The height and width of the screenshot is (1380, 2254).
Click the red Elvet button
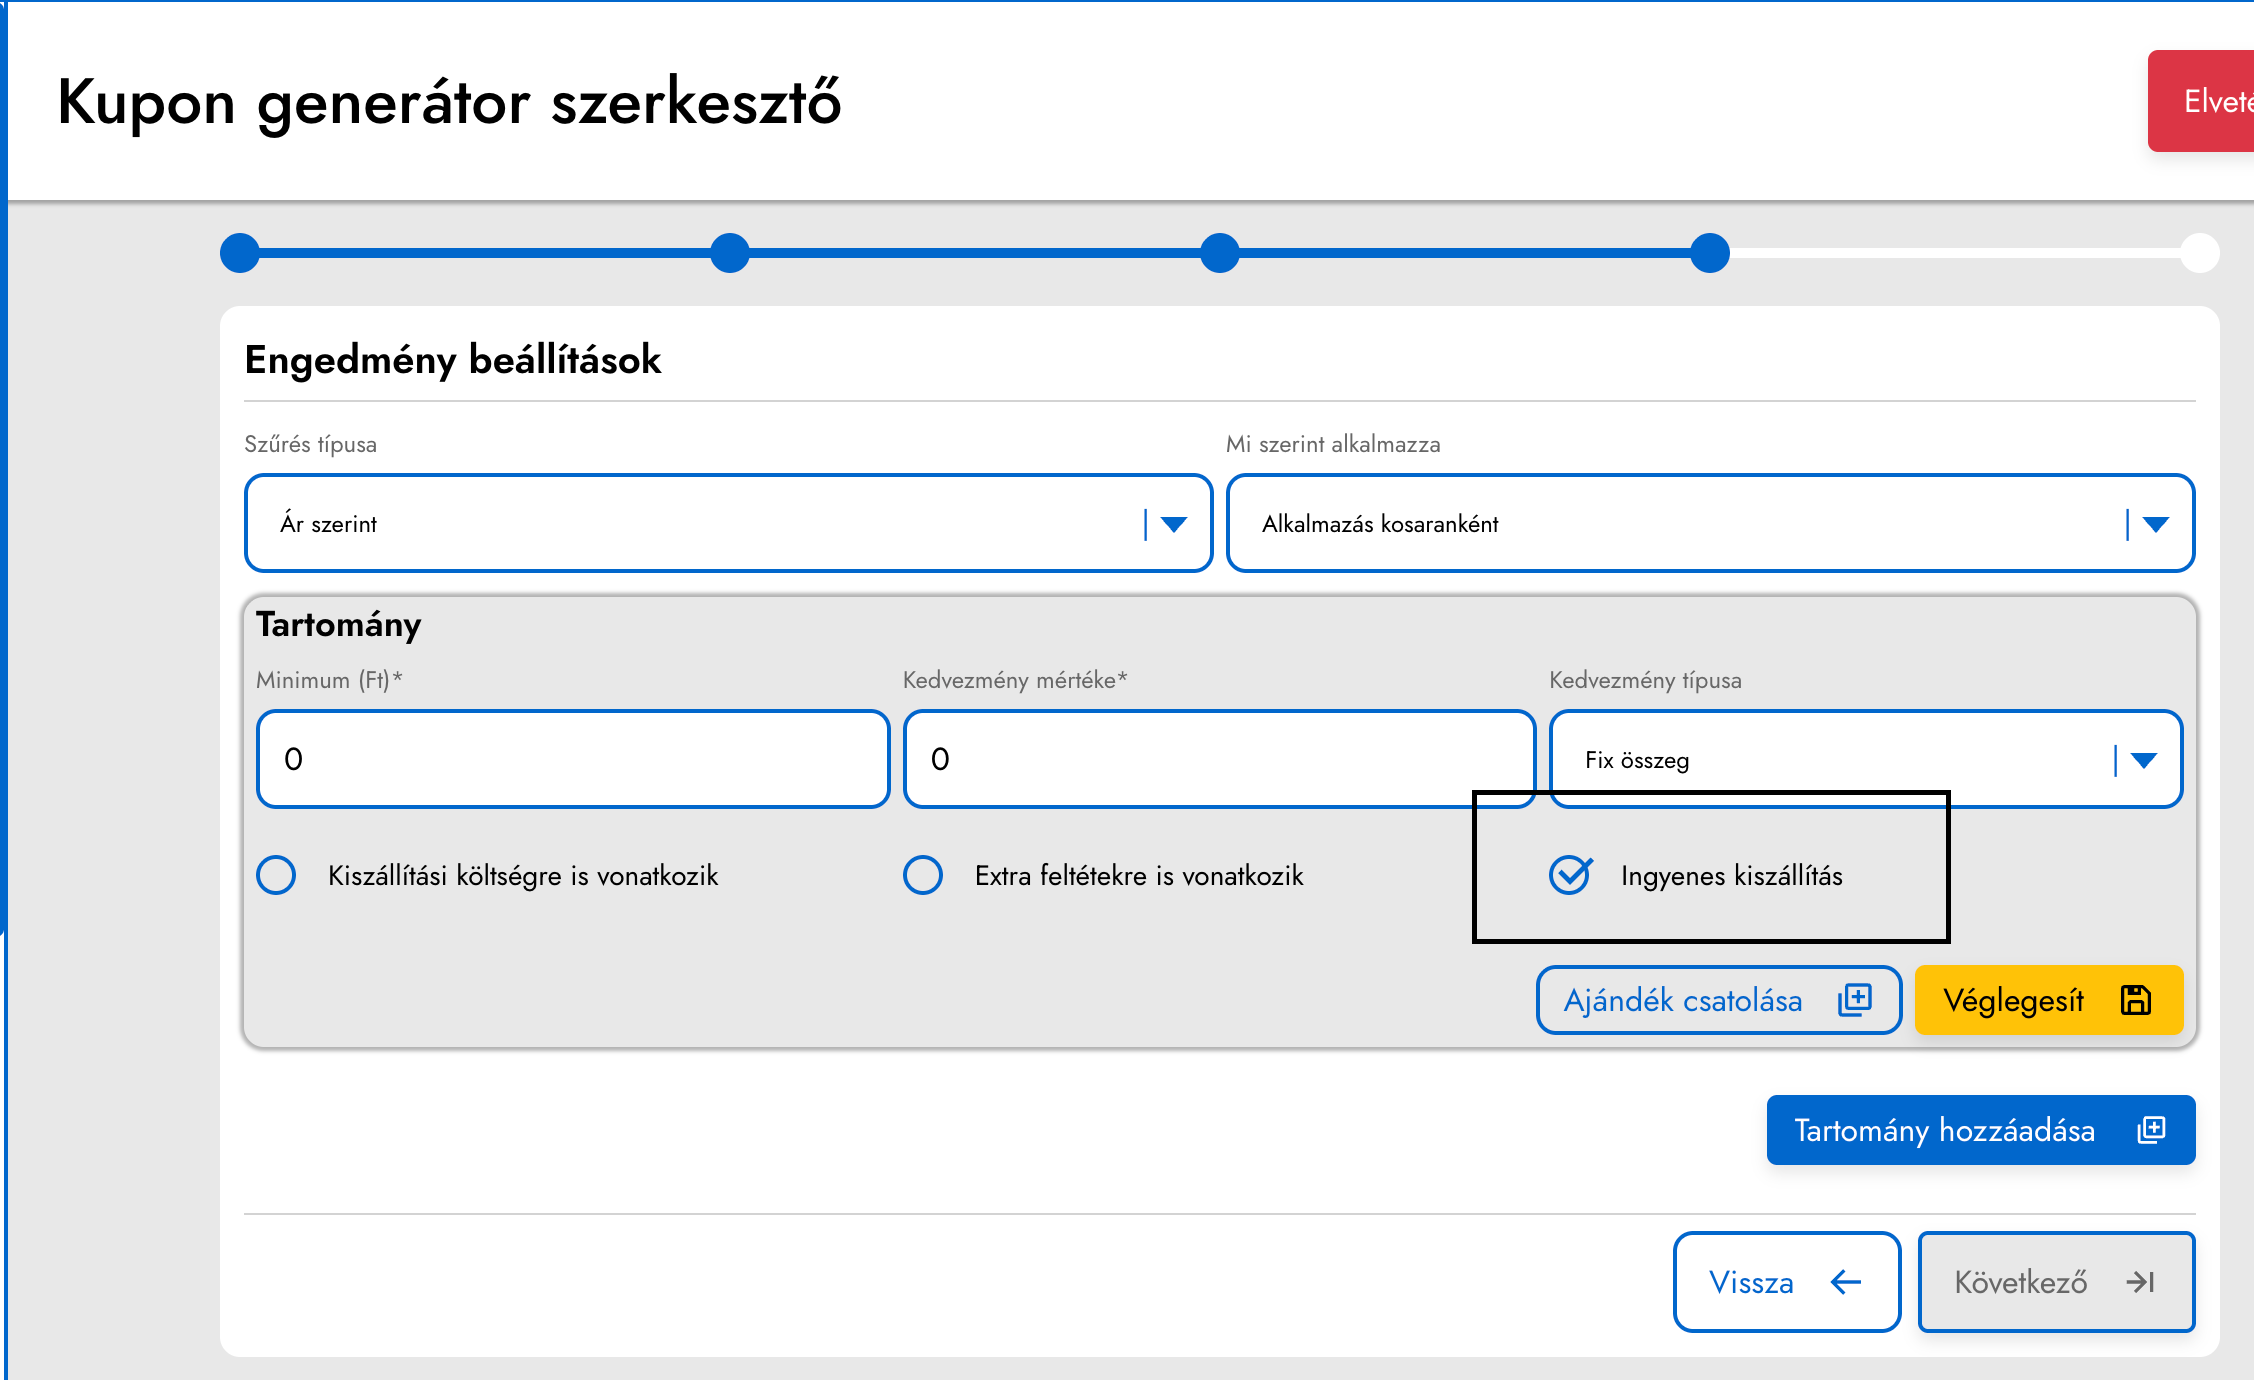coord(2201,101)
